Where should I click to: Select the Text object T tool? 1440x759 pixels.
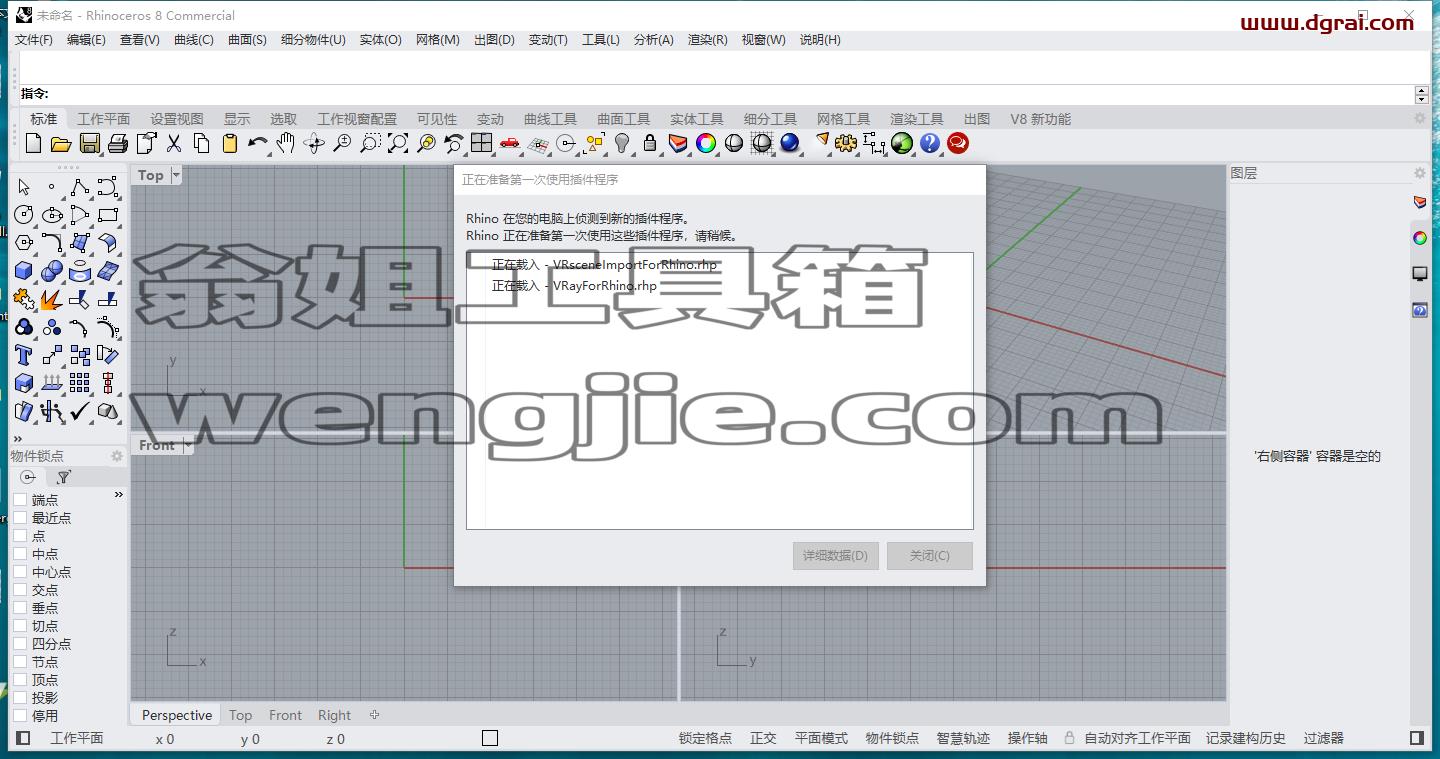pyautogui.click(x=24, y=355)
